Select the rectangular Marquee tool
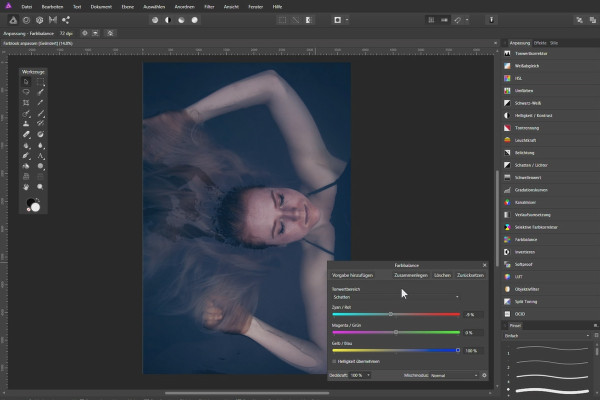Image resolution: width=600 pixels, height=400 pixels. 40,82
